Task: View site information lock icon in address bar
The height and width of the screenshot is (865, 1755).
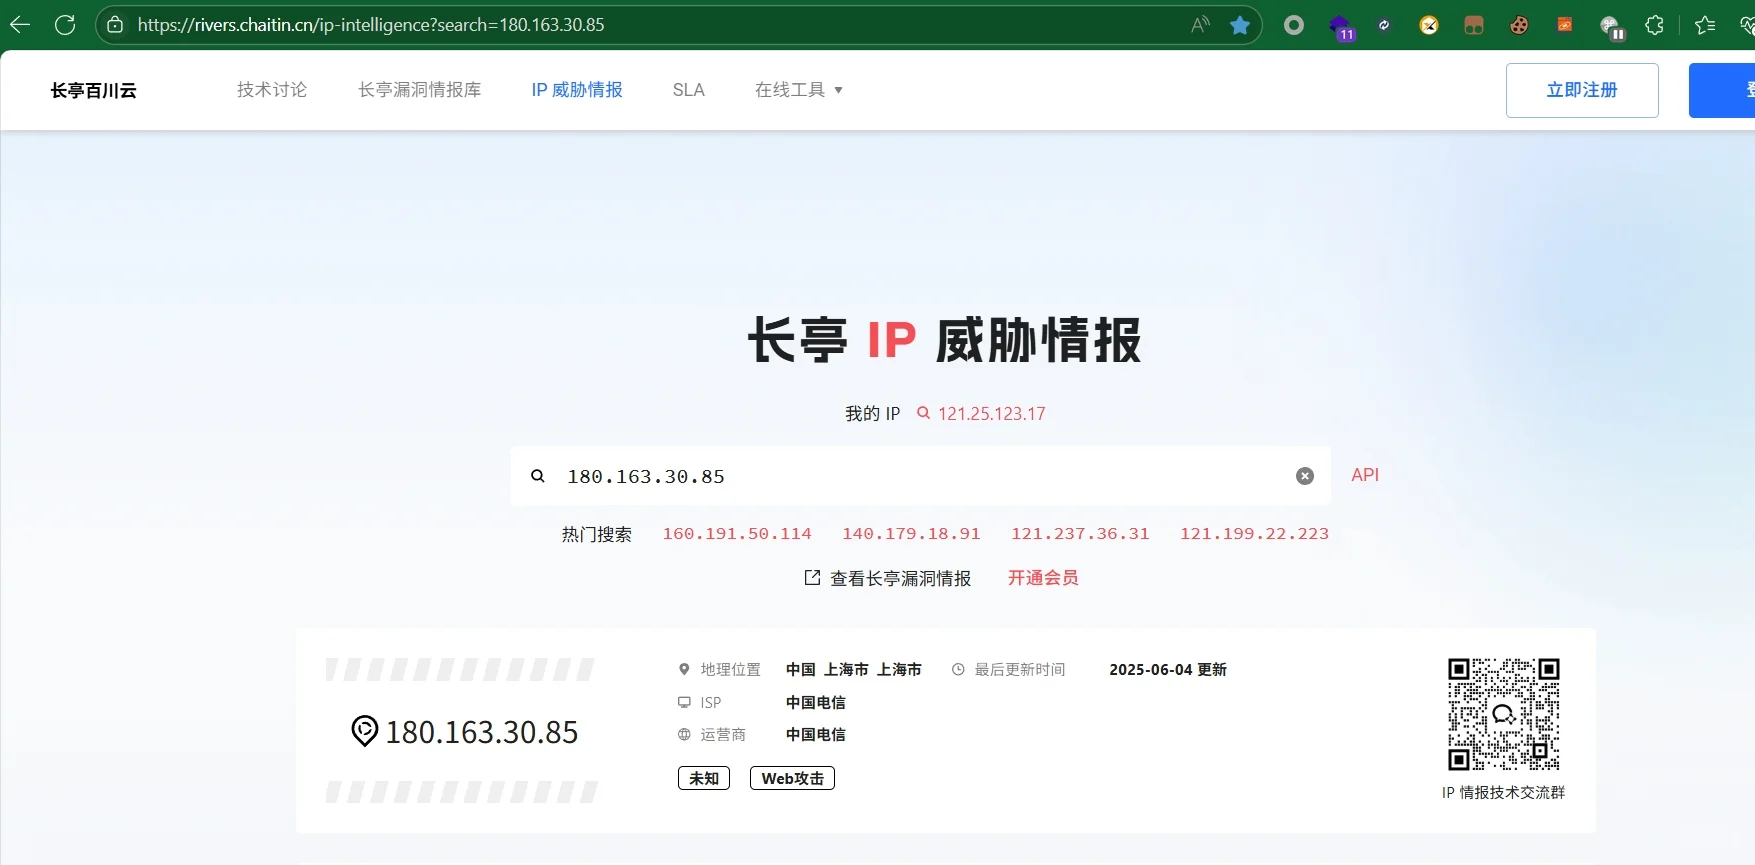Action: point(115,25)
